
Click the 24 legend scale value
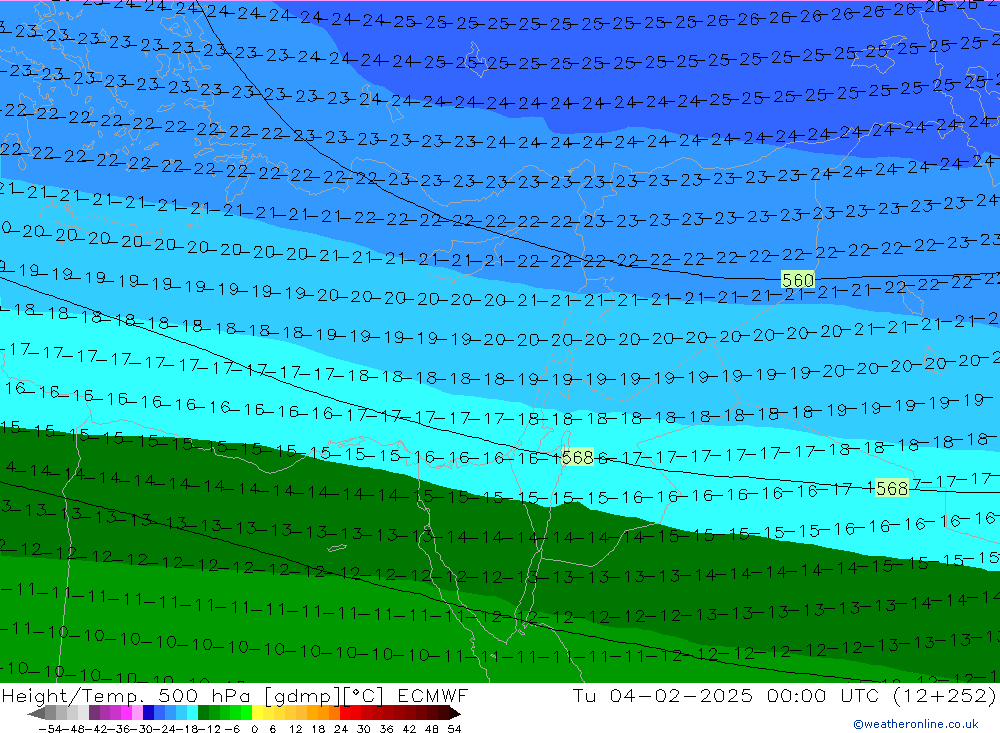[x=341, y=729]
